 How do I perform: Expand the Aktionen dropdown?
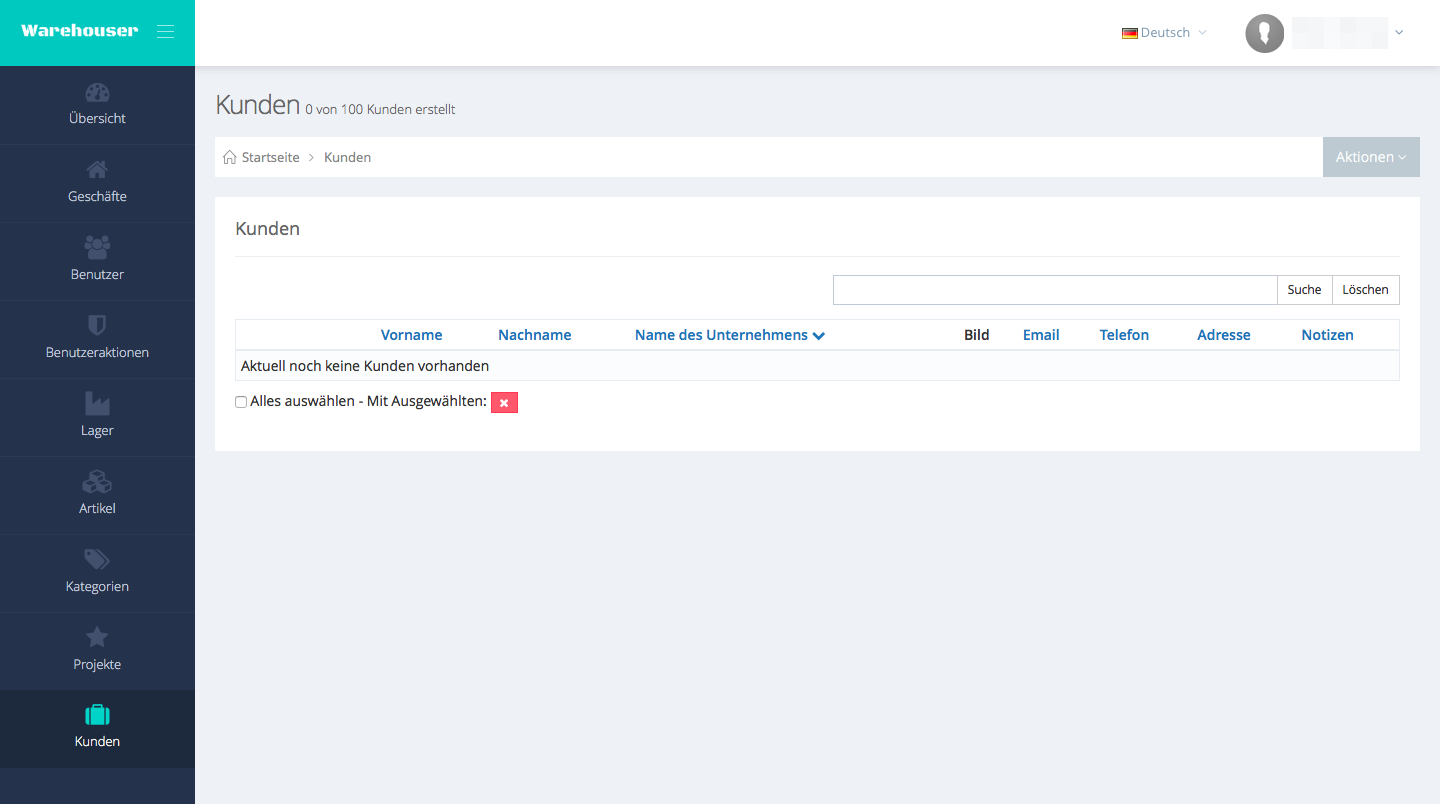coord(1370,157)
